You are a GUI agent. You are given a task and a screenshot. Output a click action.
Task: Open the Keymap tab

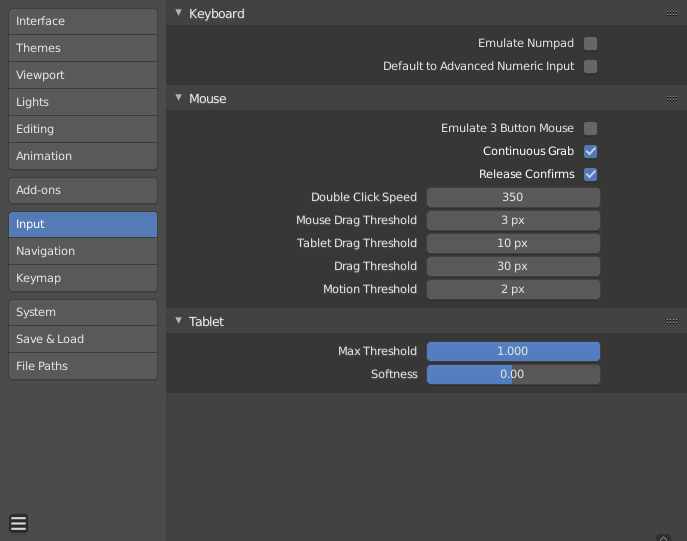(x=83, y=278)
